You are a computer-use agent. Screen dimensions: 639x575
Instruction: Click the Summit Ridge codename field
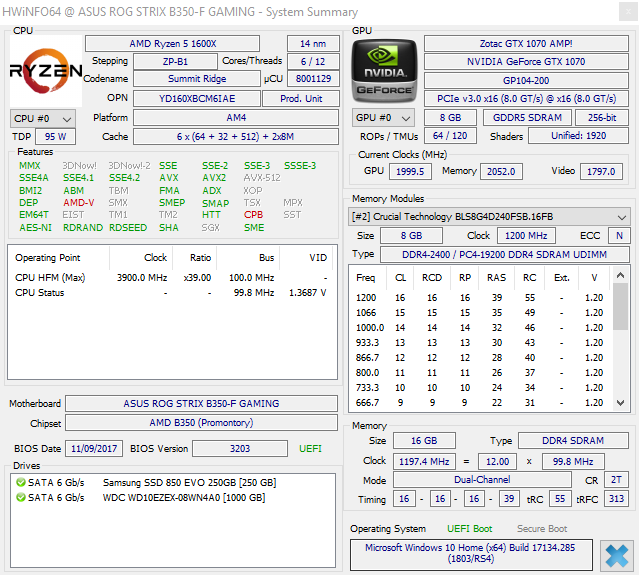tap(197, 79)
